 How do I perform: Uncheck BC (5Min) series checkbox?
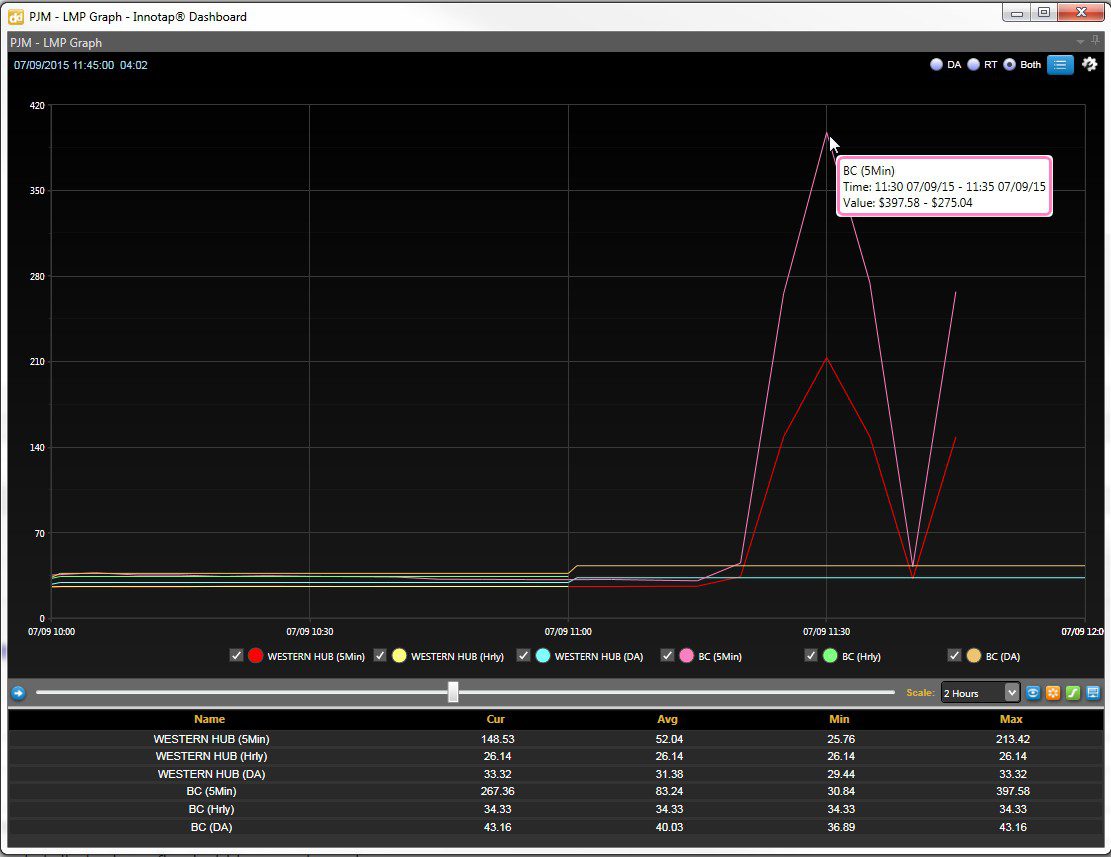(x=667, y=655)
